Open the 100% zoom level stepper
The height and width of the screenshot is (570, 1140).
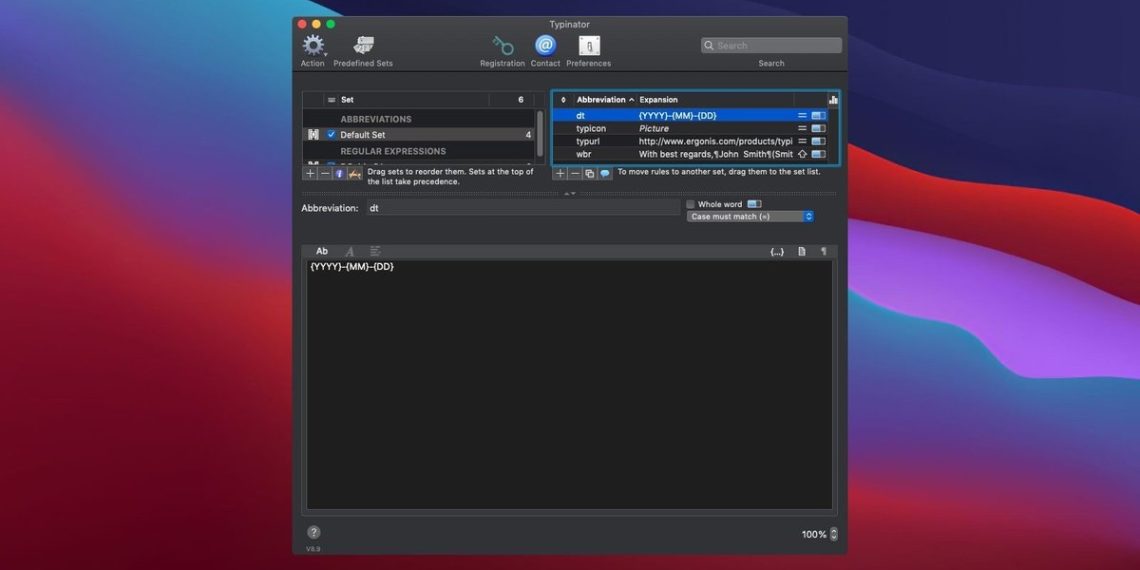834,534
